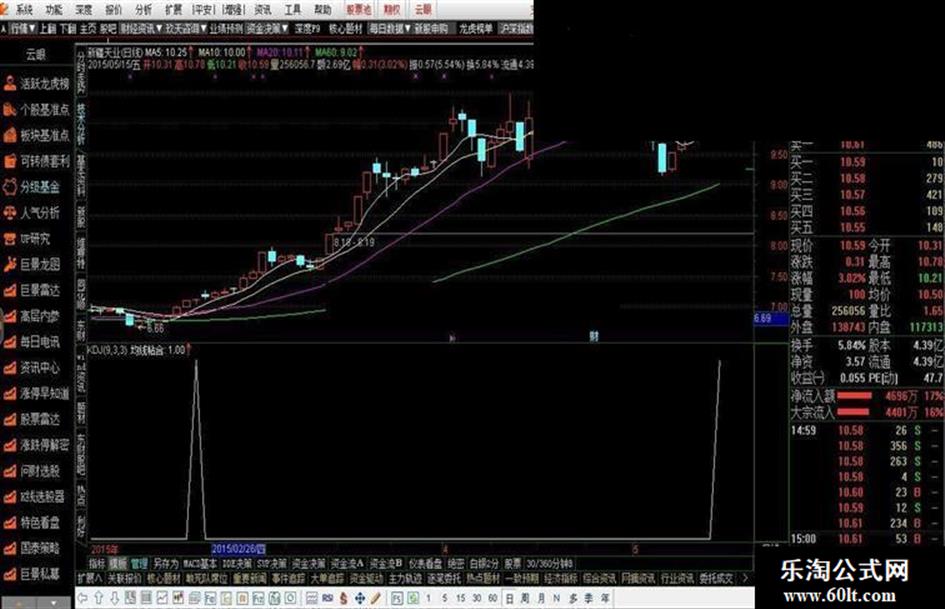
Task: Open 人气分析 in the sidebar
Action: point(31,213)
